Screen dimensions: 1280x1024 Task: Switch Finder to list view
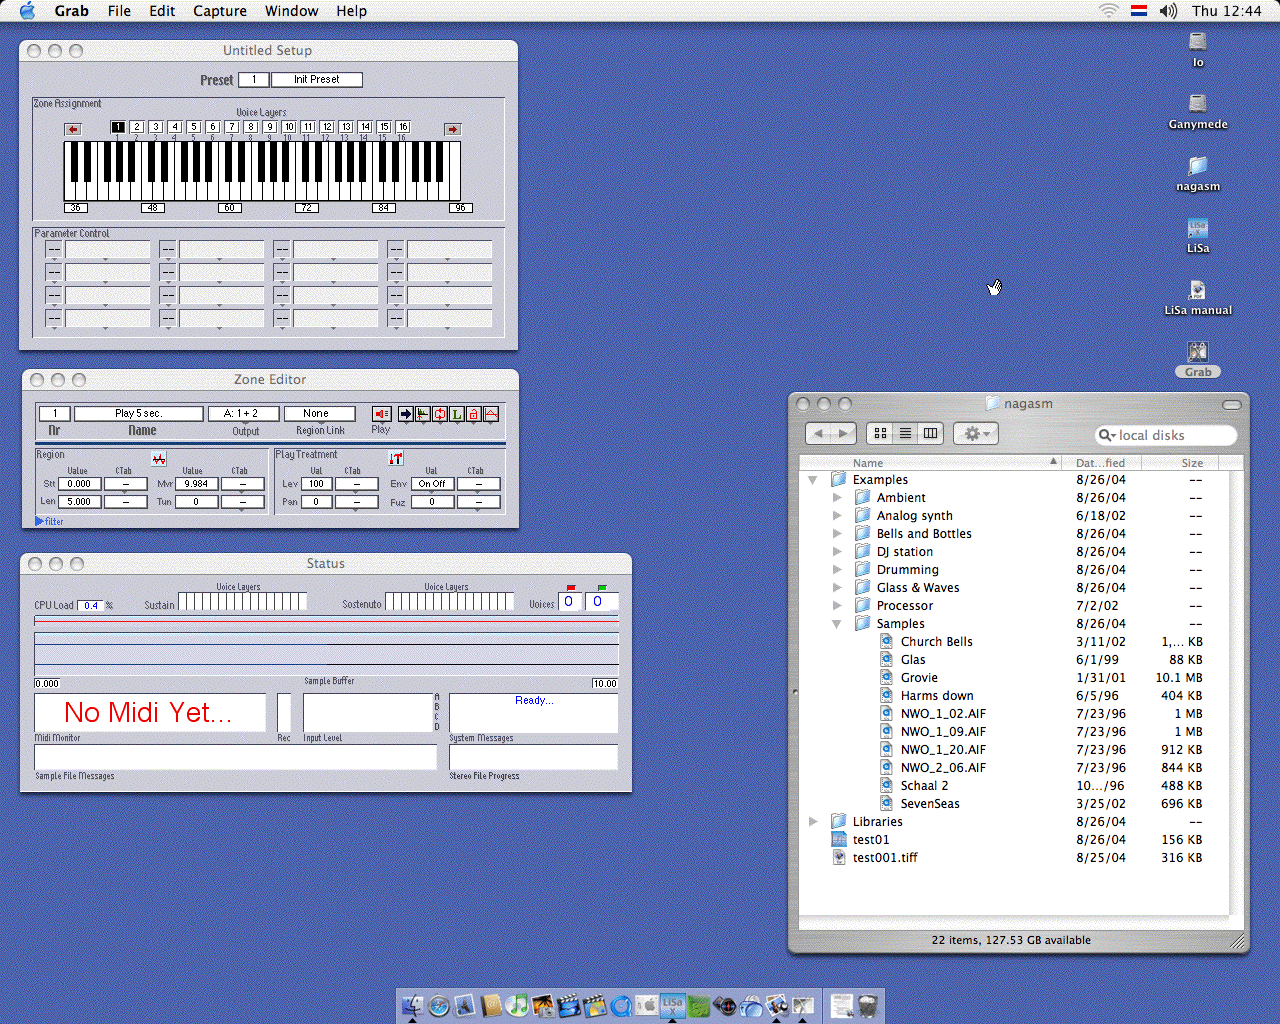[x=905, y=433]
